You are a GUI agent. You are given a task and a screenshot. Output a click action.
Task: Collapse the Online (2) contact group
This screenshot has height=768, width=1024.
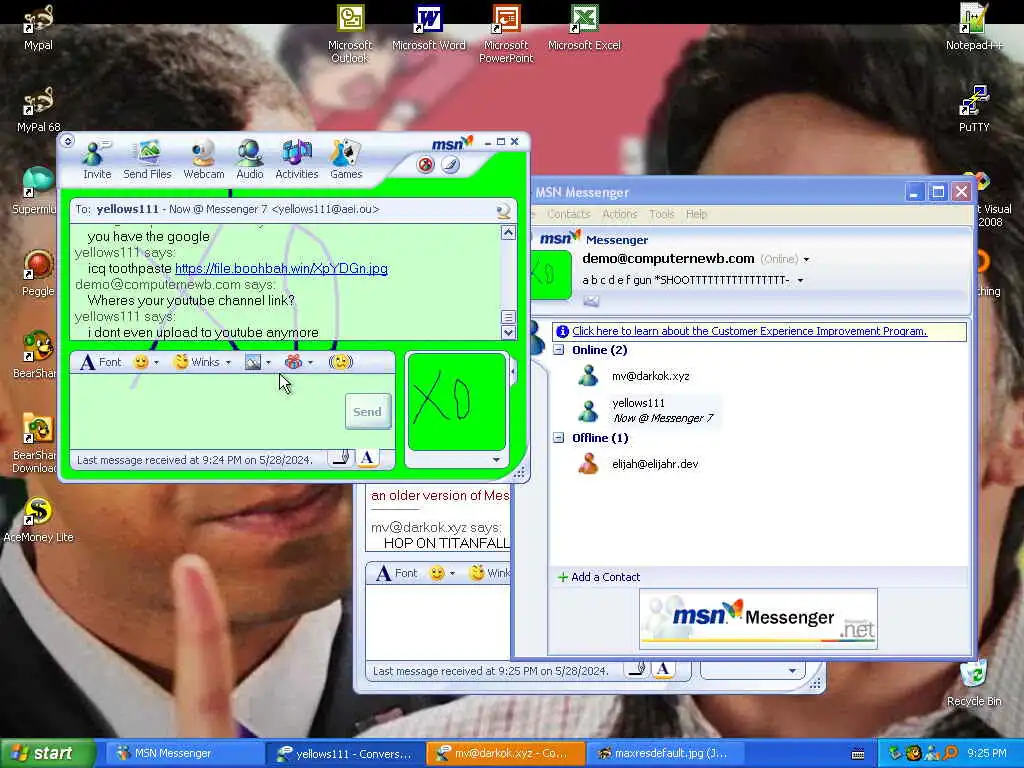tap(558, 350)
